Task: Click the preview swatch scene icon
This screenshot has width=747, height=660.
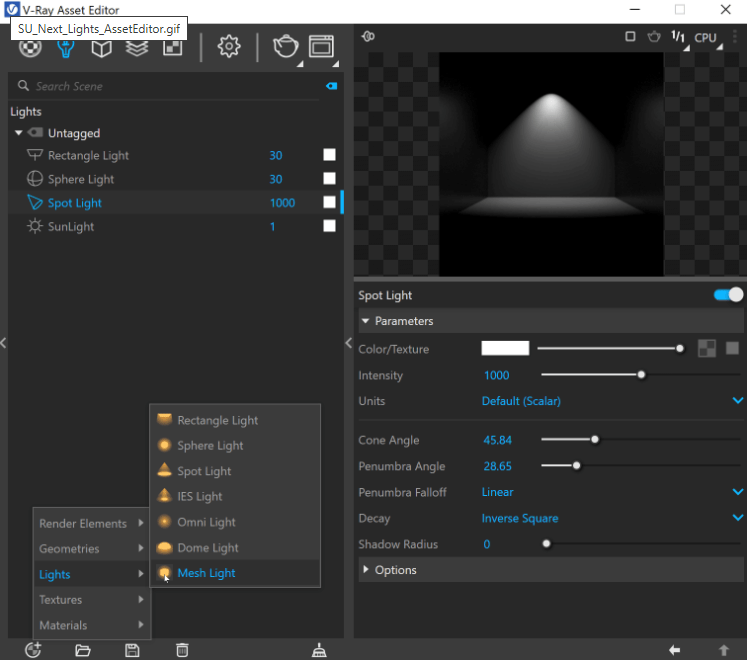Action: pyautogui.click(x=368, y=36)
